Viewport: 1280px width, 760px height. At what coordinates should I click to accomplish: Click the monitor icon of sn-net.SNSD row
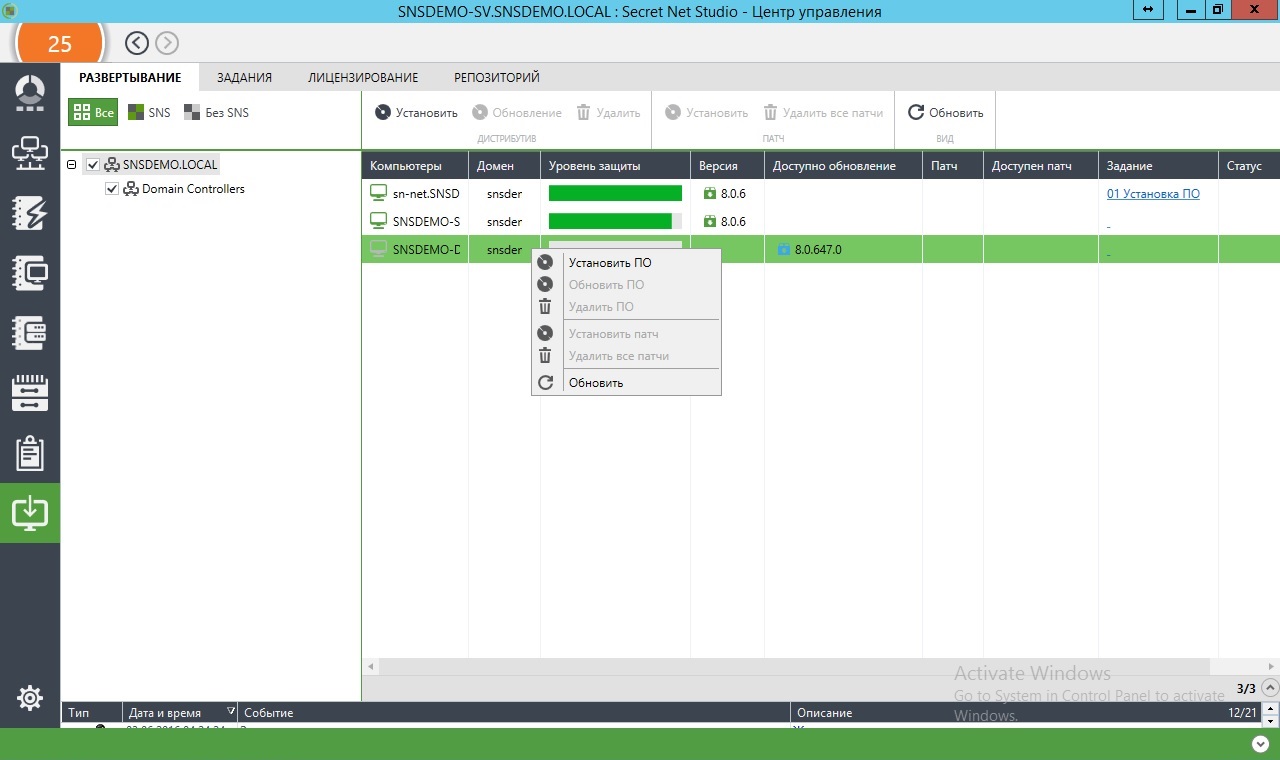pyautogui.click(x=378, y=193)
